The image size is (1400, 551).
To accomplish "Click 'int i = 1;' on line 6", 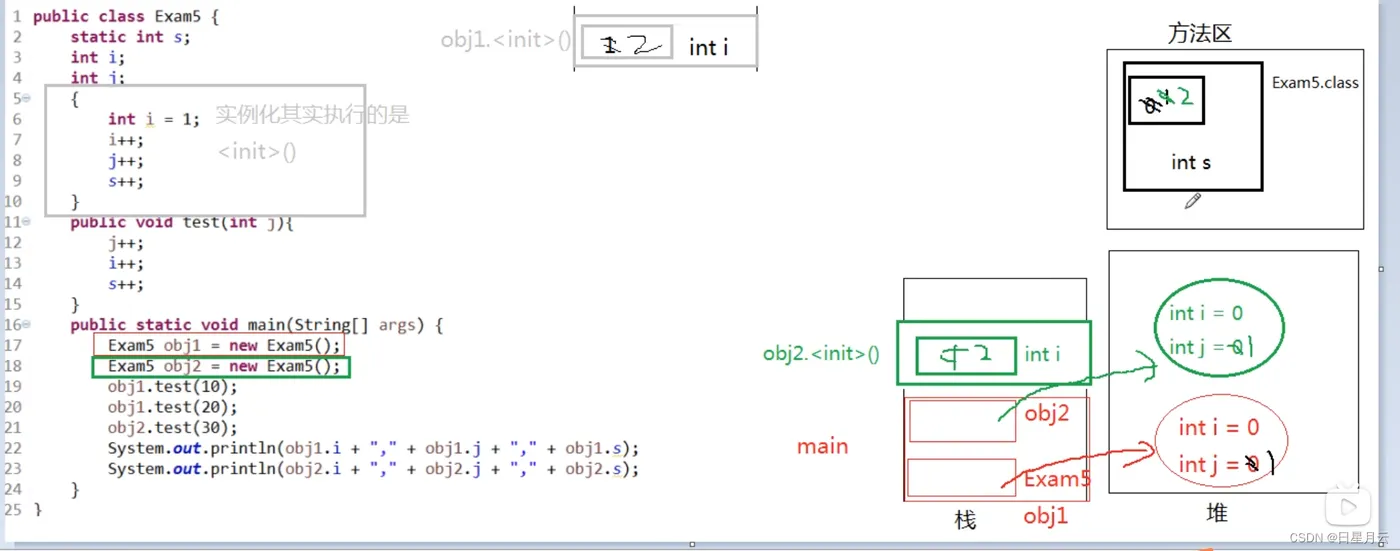I will click(154, 119).
